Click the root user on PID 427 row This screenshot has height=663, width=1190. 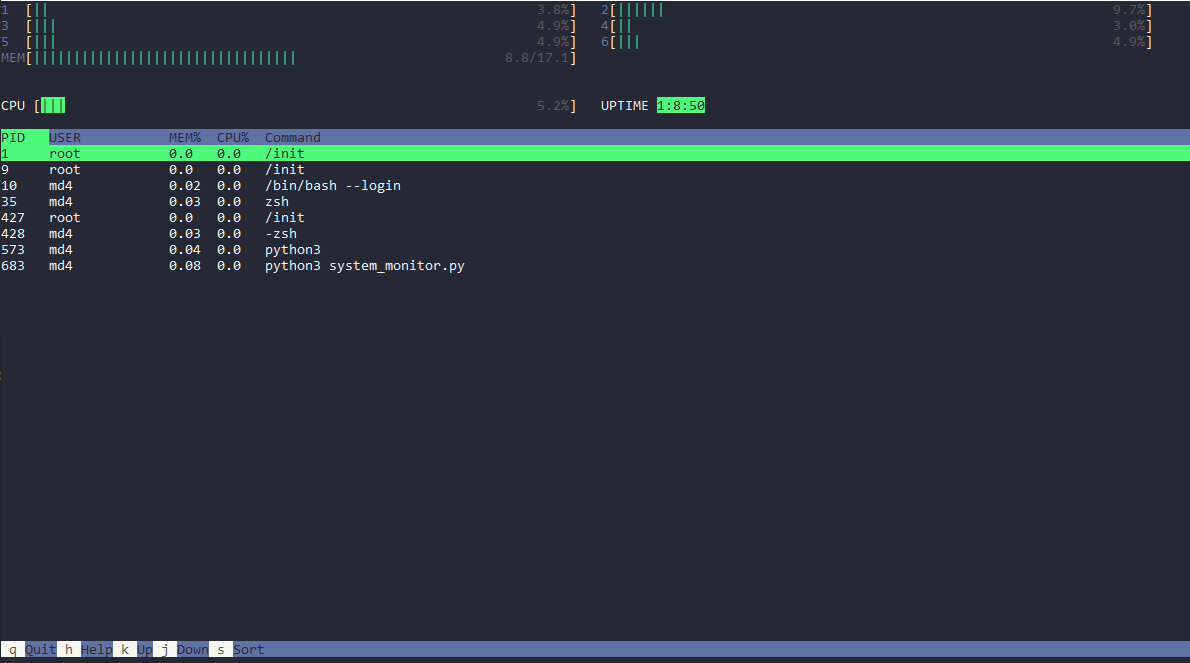pyautogui.click(x=65, y=217)
